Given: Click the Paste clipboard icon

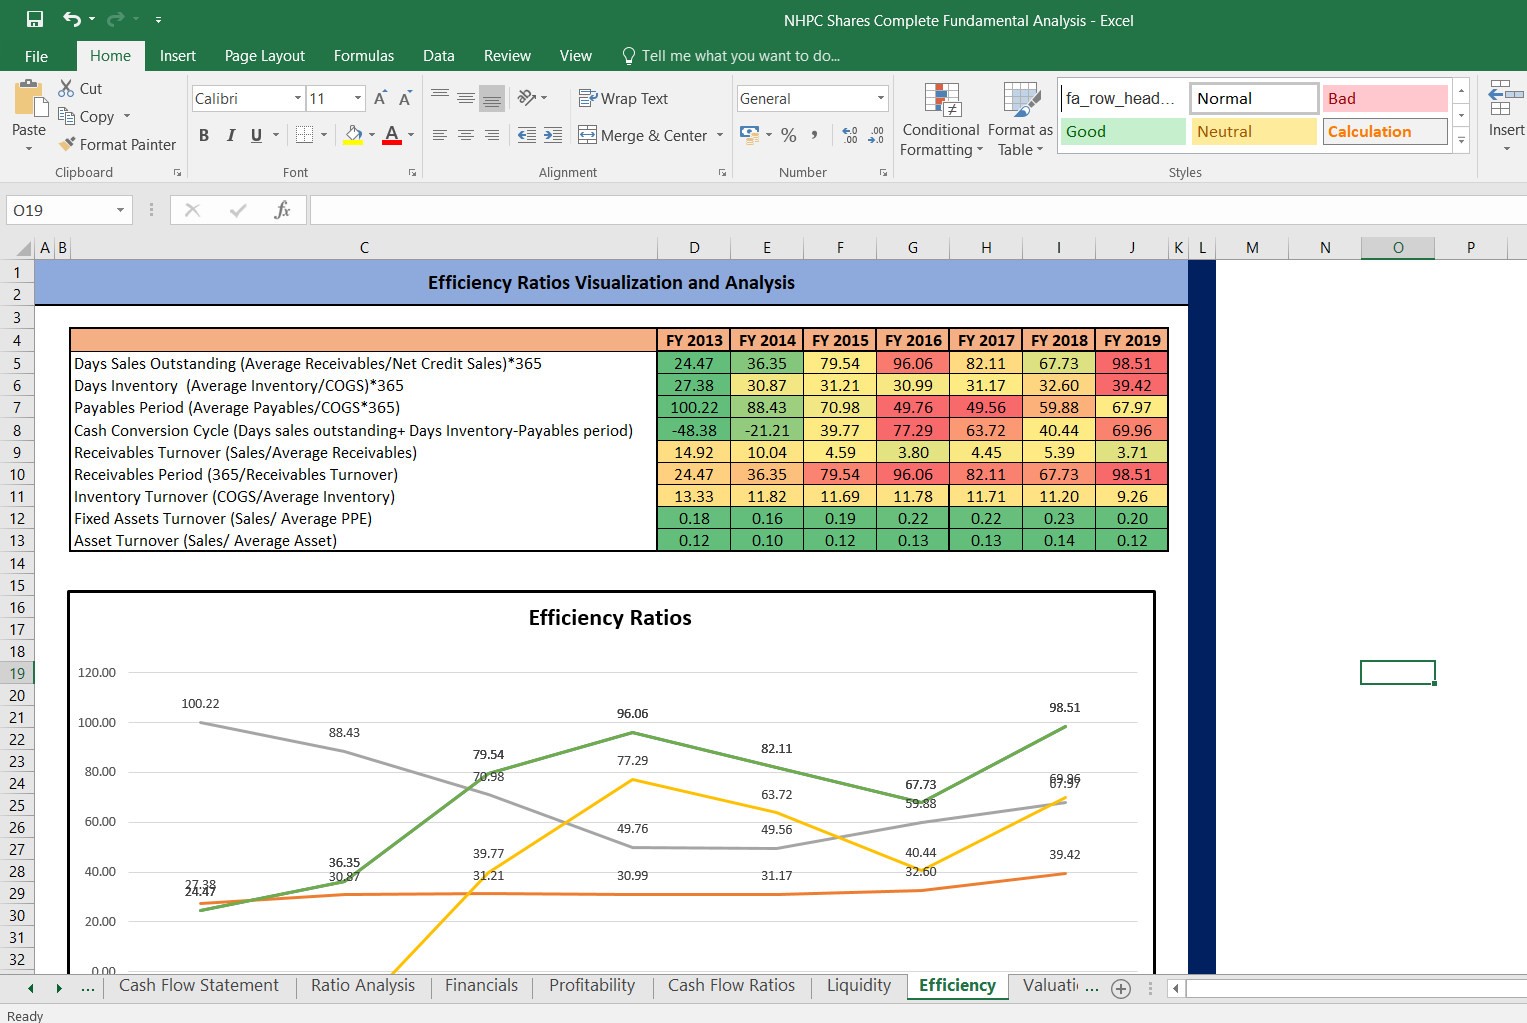Looking at the screenshot, I should coord(30,100).
